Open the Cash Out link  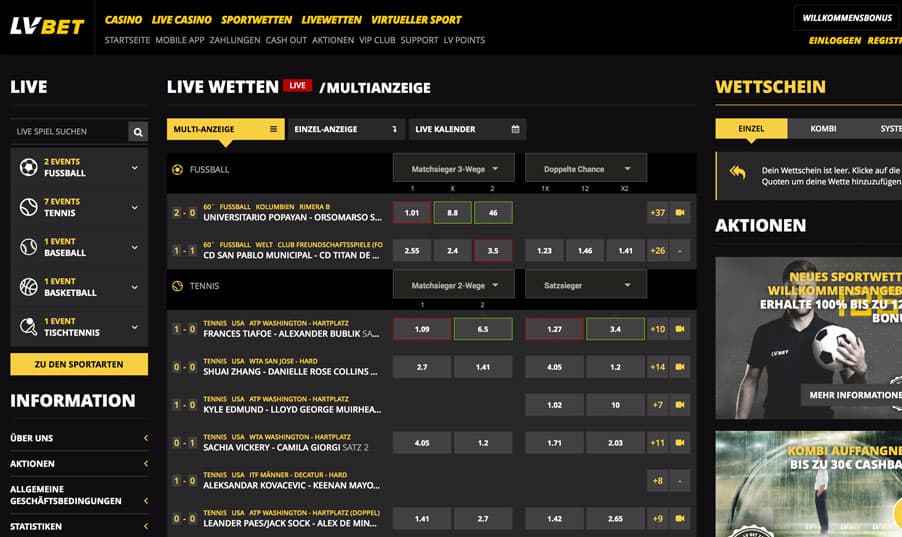[x=286, y=40]
